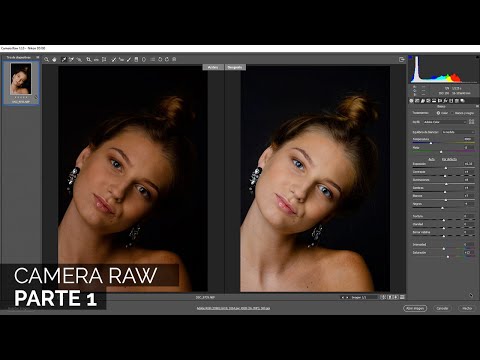Click the Hecho button
The height and width of the screenshot is (360, 480).
[467, 308]
